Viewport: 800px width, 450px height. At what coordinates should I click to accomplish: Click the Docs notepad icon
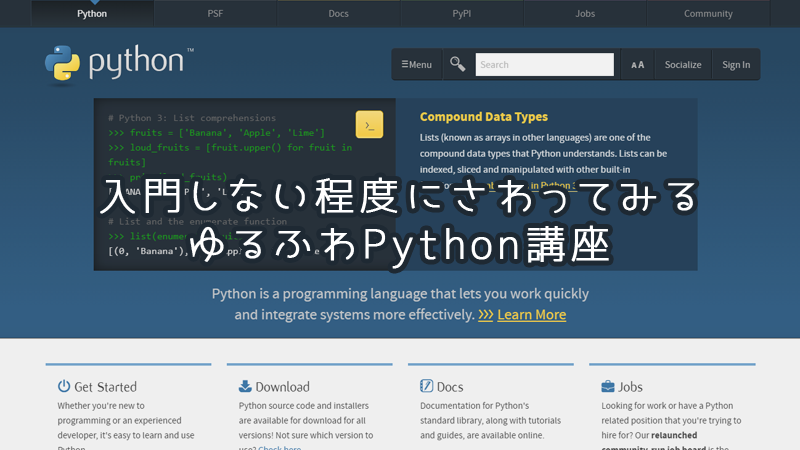pos(426,386)
